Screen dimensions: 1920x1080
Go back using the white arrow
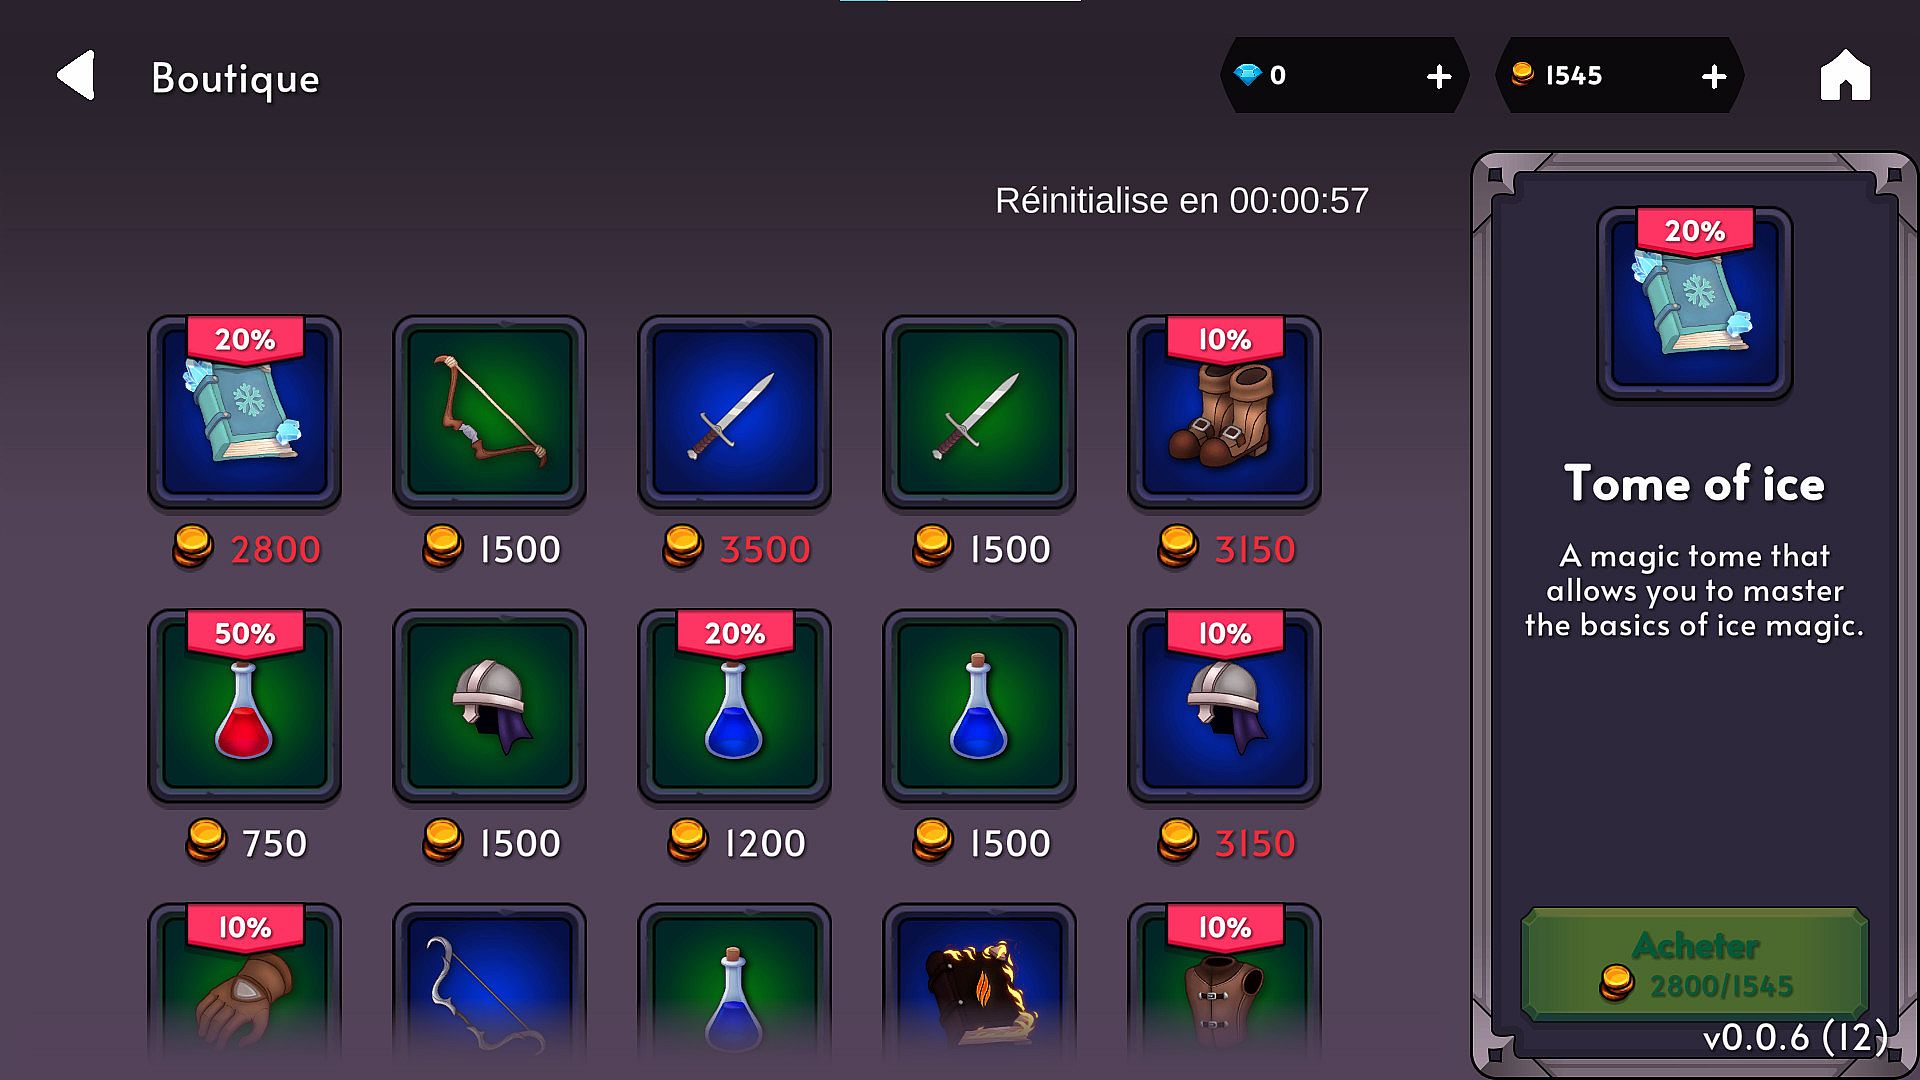(x=76, y=75)
